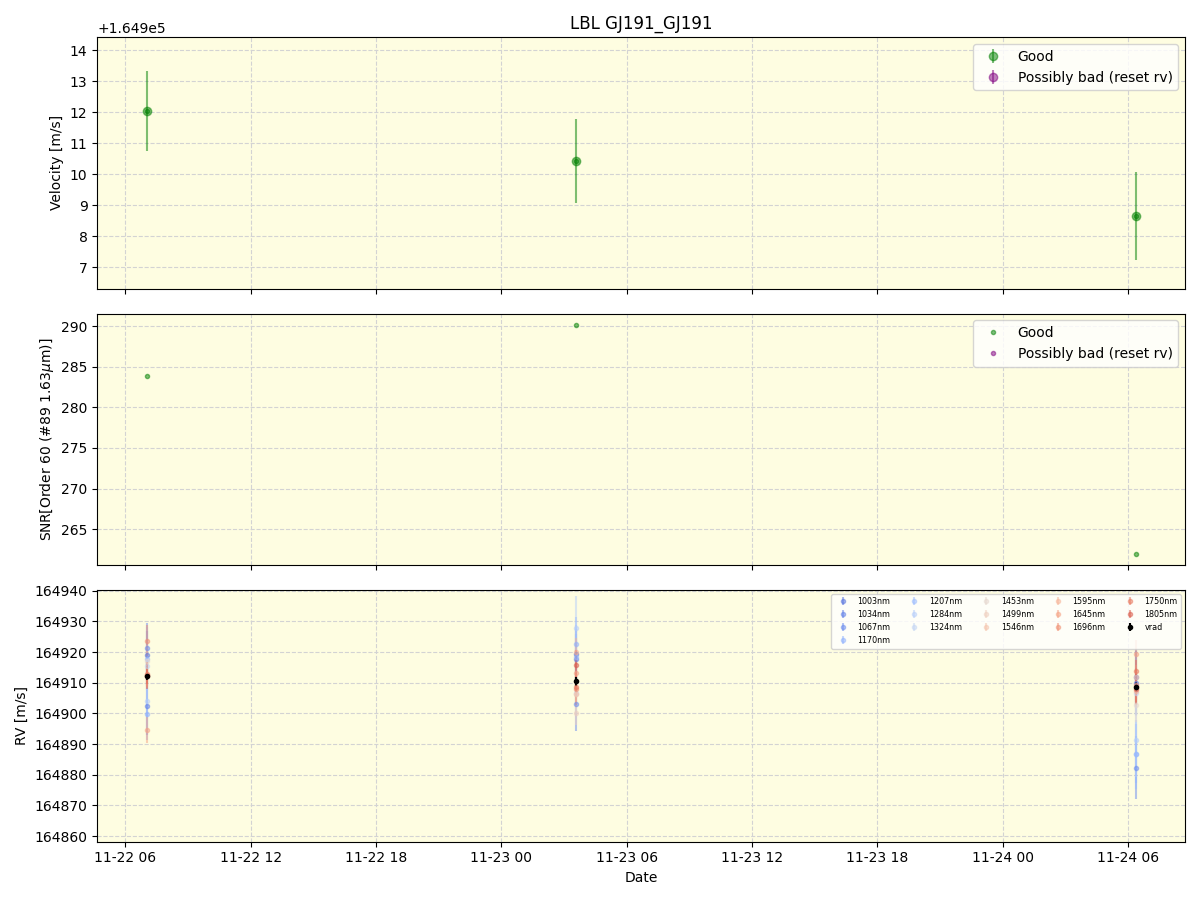Click the 265 tick on the SNR axis

pyautogui.click(x=75, y=530)
